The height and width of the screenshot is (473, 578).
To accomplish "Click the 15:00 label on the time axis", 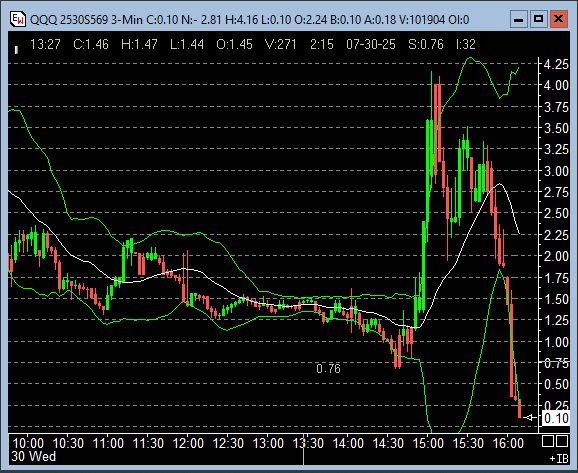I will pos(428,442).
